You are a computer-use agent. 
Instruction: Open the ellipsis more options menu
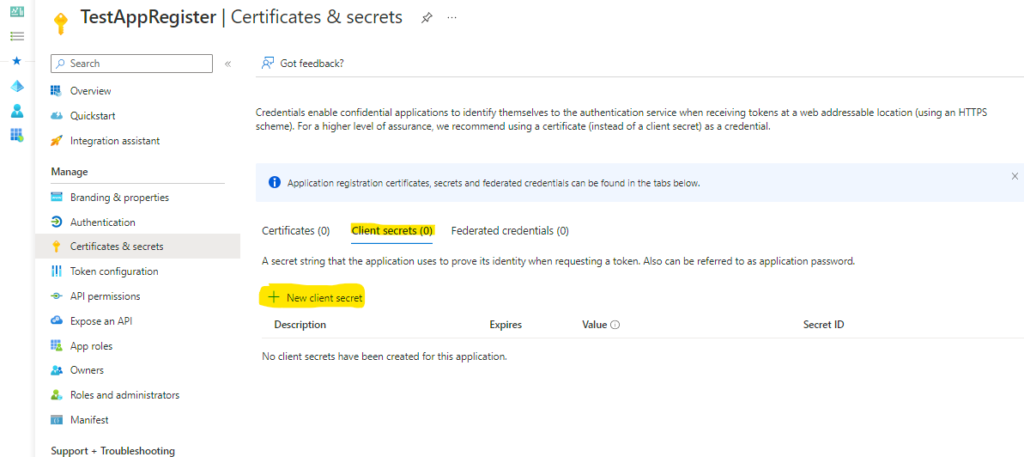coord(452,18)
